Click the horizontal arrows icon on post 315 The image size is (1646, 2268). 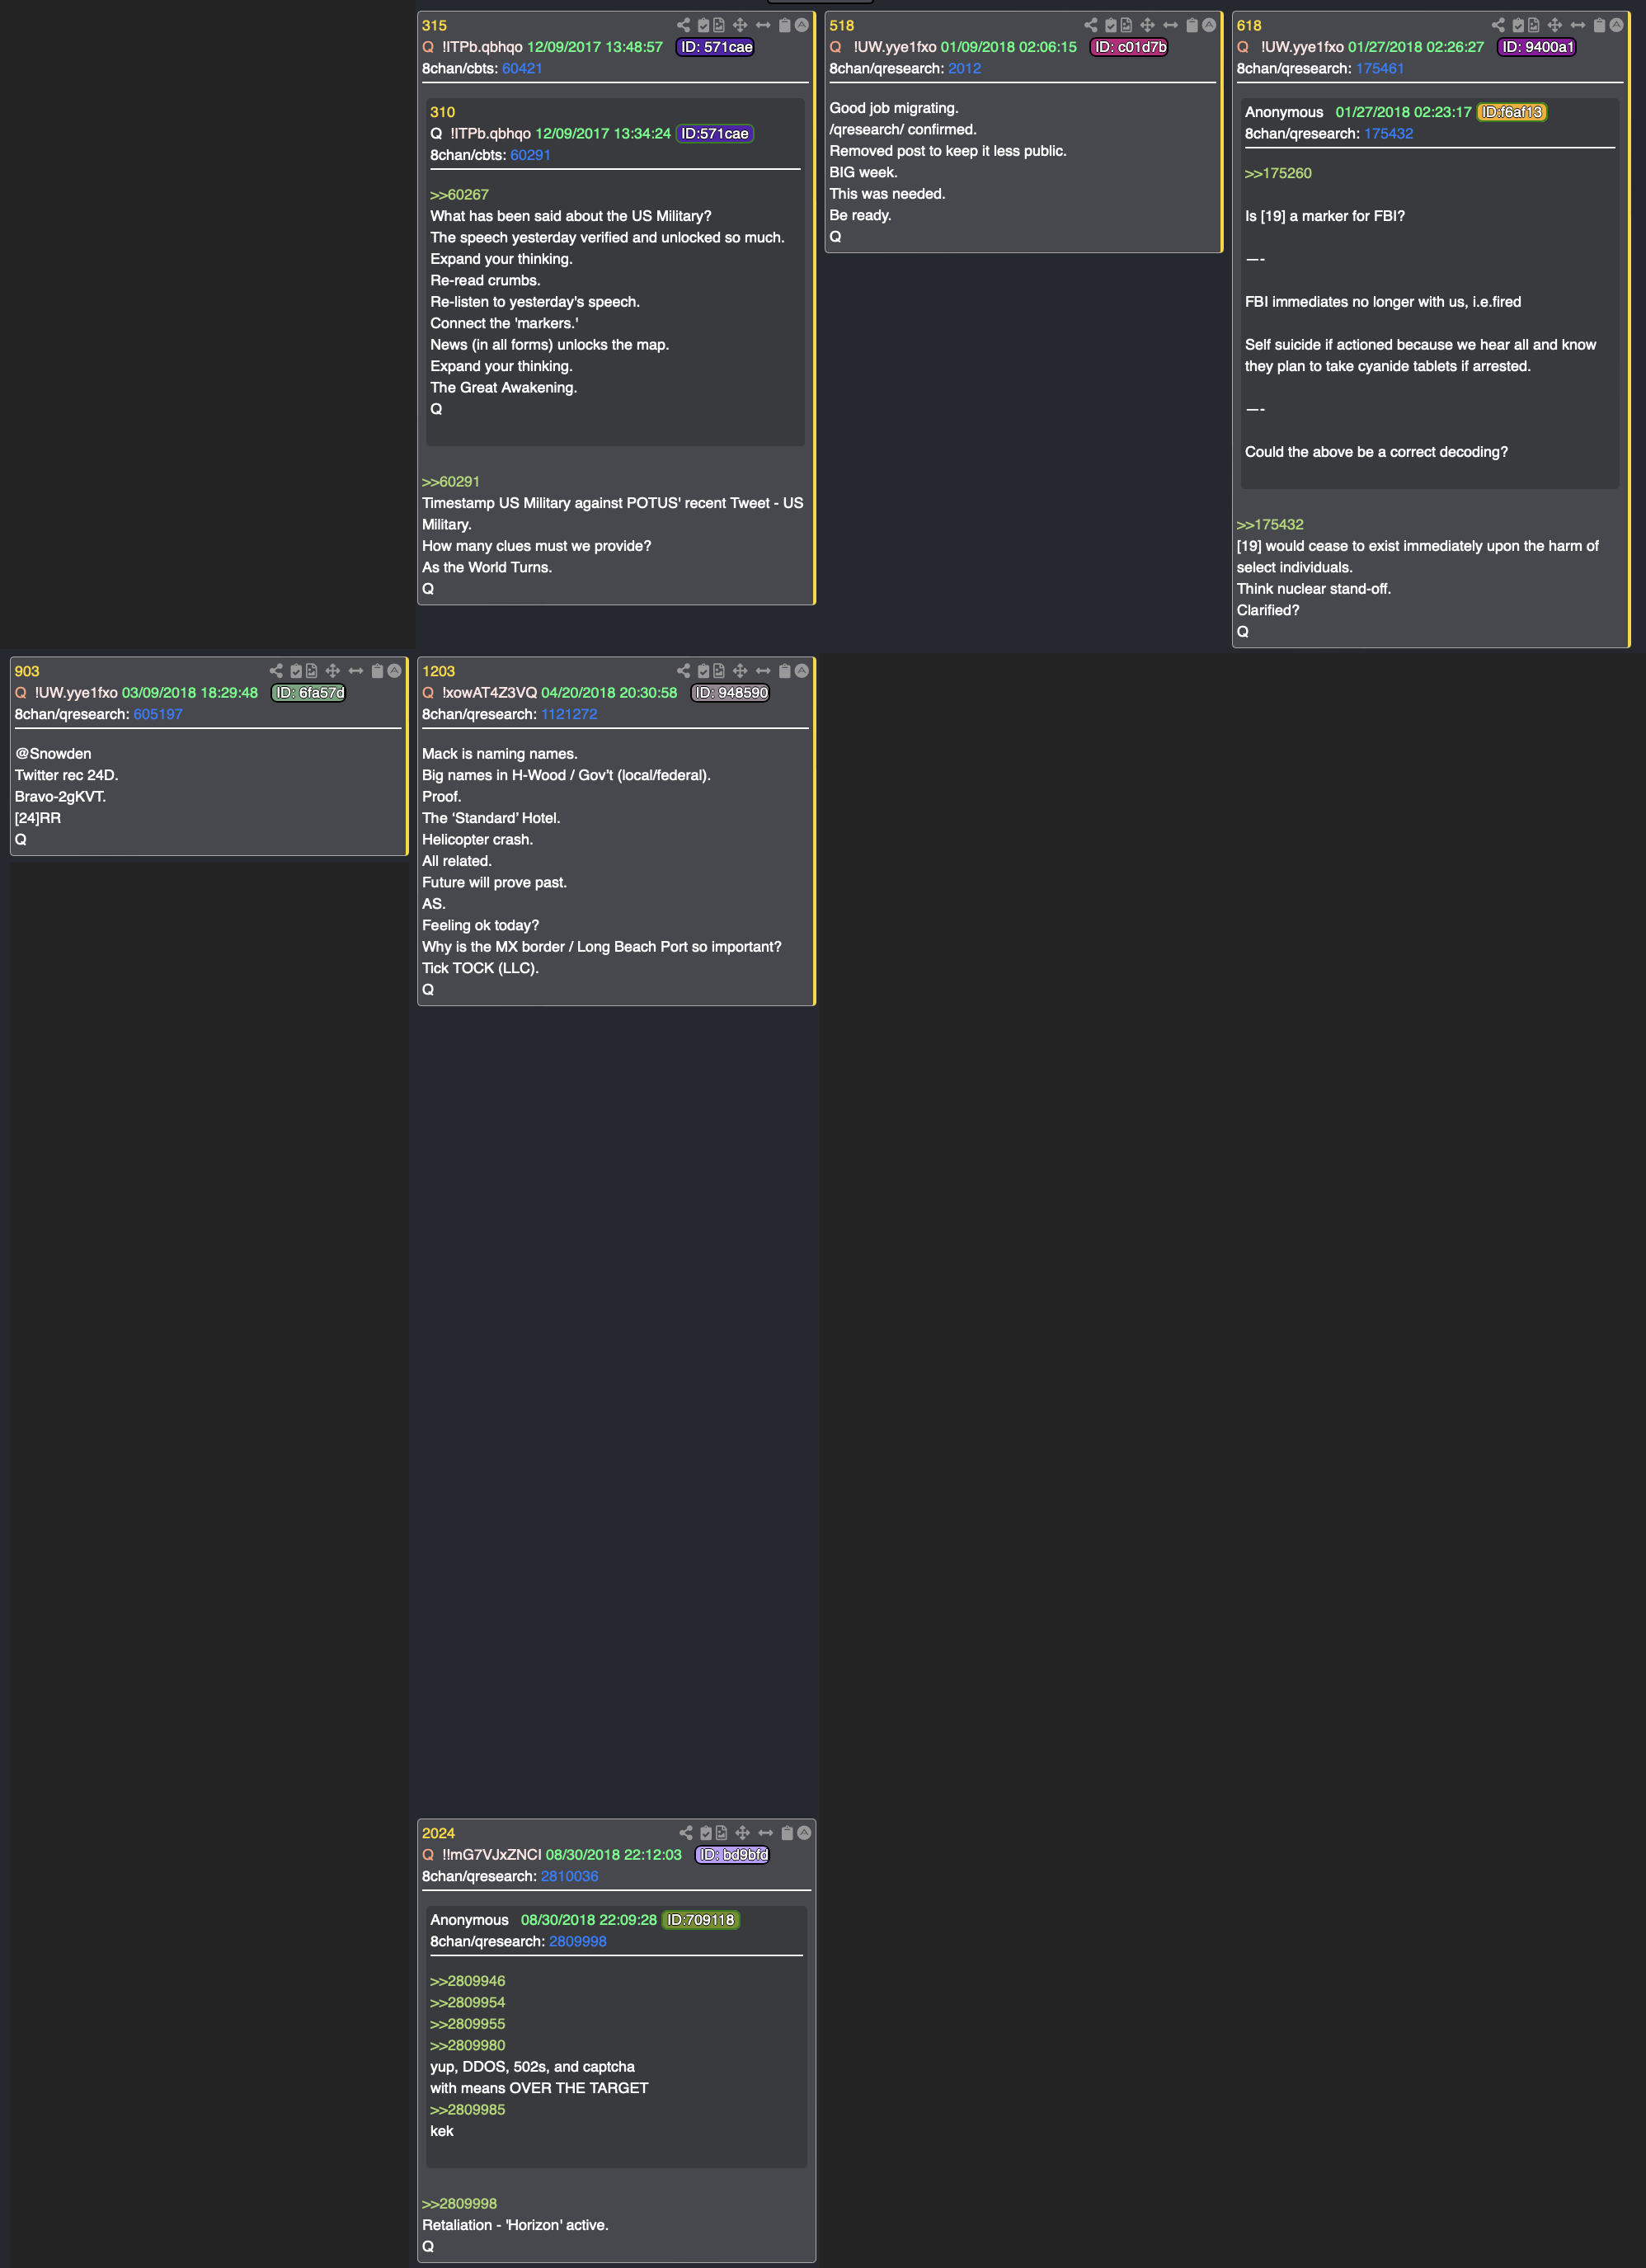(763, 25)
